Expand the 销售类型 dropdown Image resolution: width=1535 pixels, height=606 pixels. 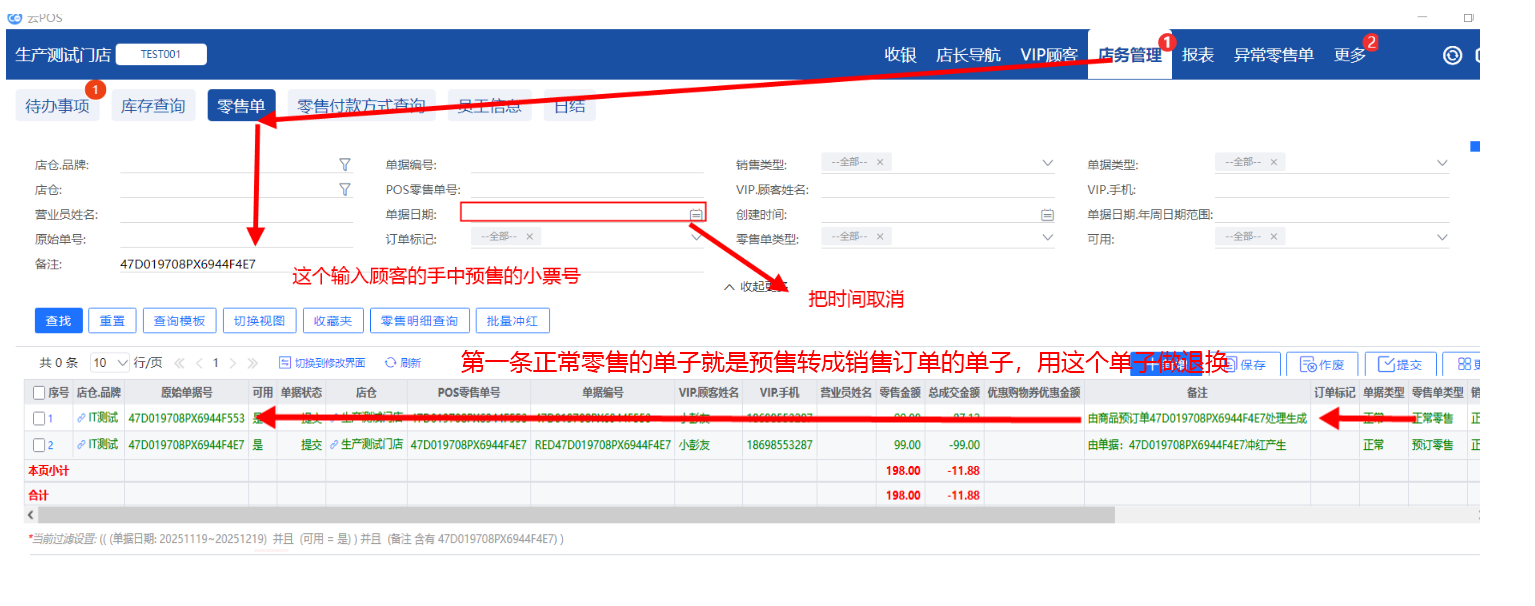pyautogui.click(x=1047, y=163)
